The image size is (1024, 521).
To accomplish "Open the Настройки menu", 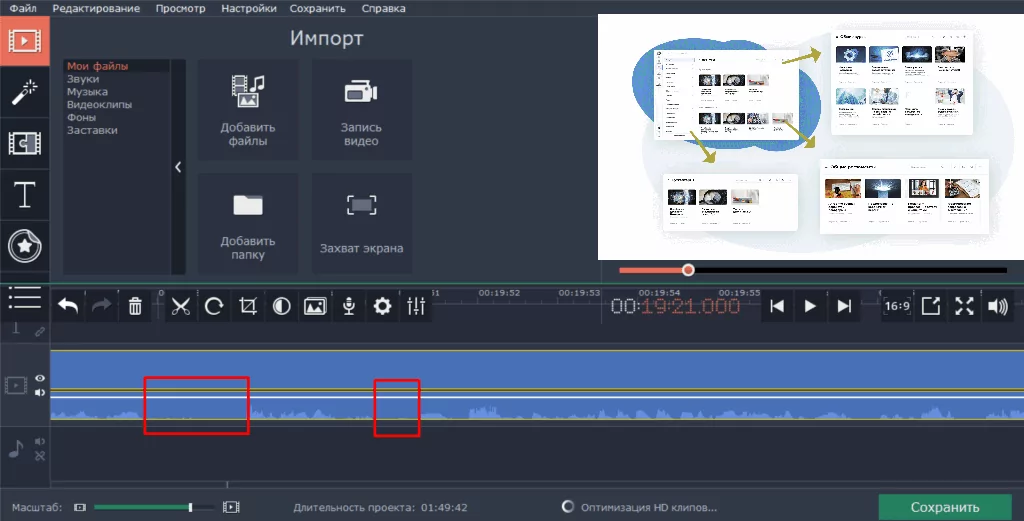I will [249, 8].
